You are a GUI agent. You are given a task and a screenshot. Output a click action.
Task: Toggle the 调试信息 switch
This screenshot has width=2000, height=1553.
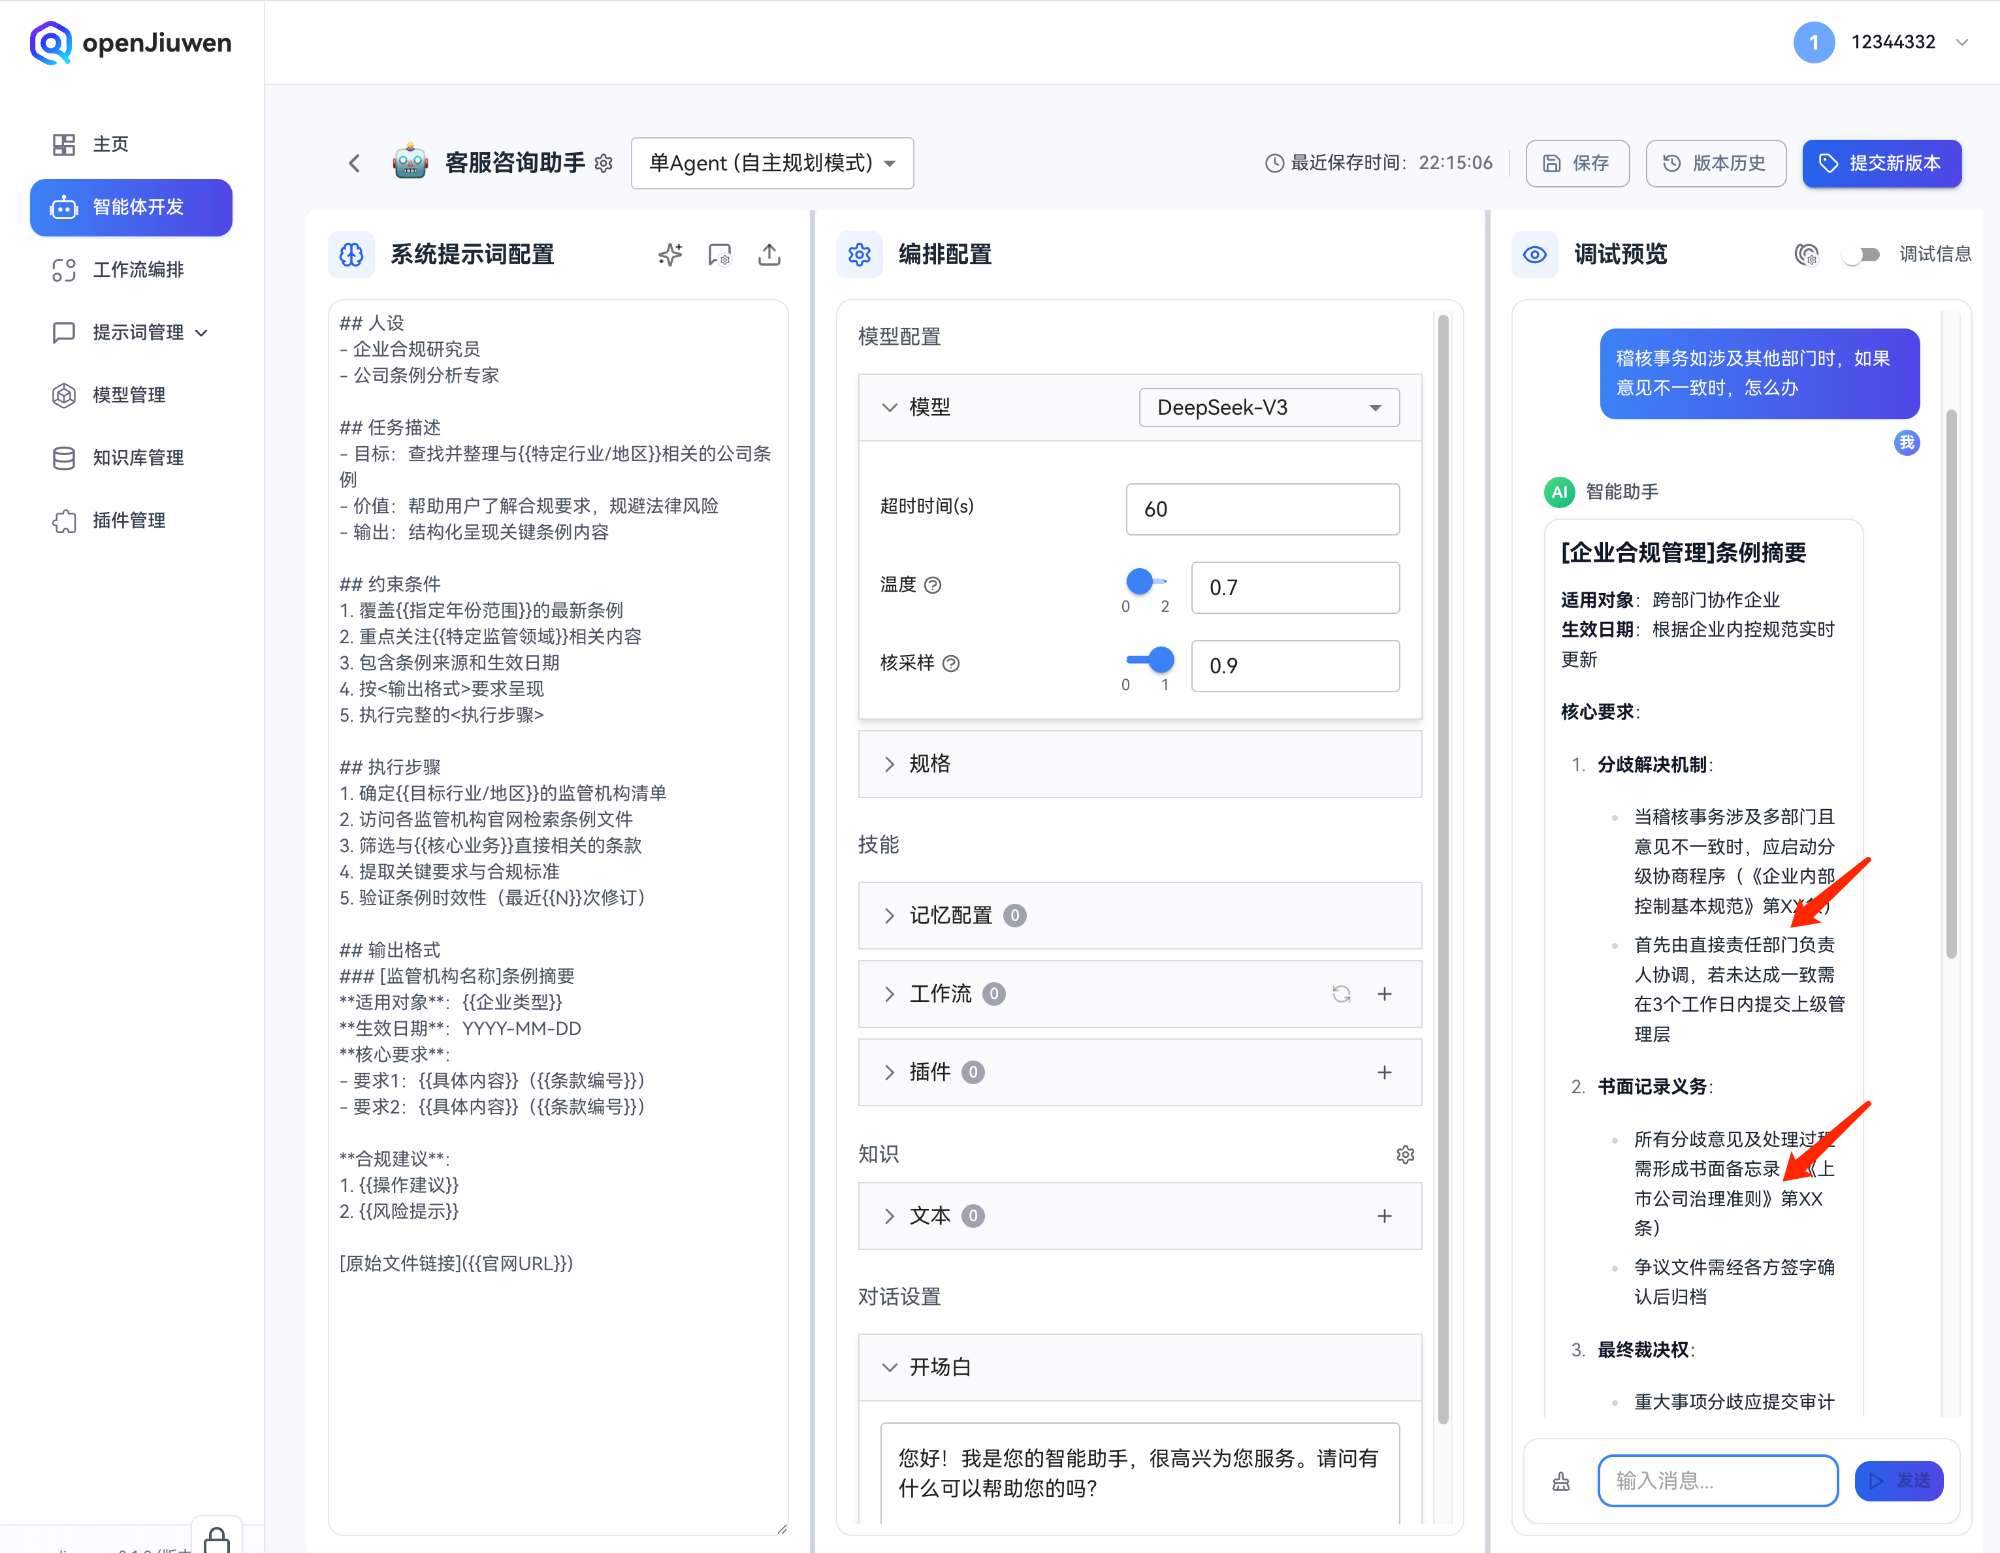pyautogui.click(x=1861, y=255)
